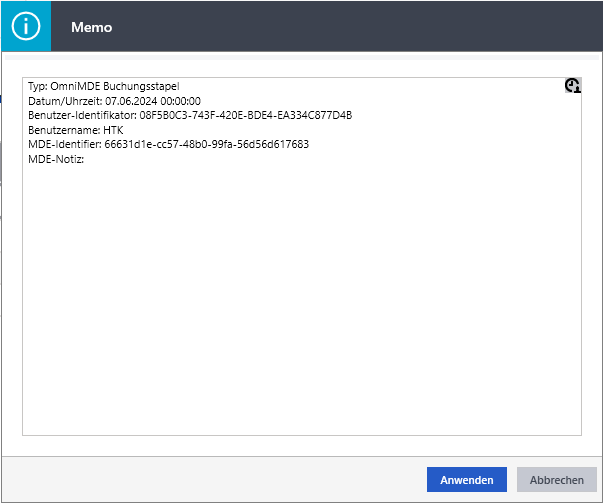Click the blue info icon in header

point(26,26)
